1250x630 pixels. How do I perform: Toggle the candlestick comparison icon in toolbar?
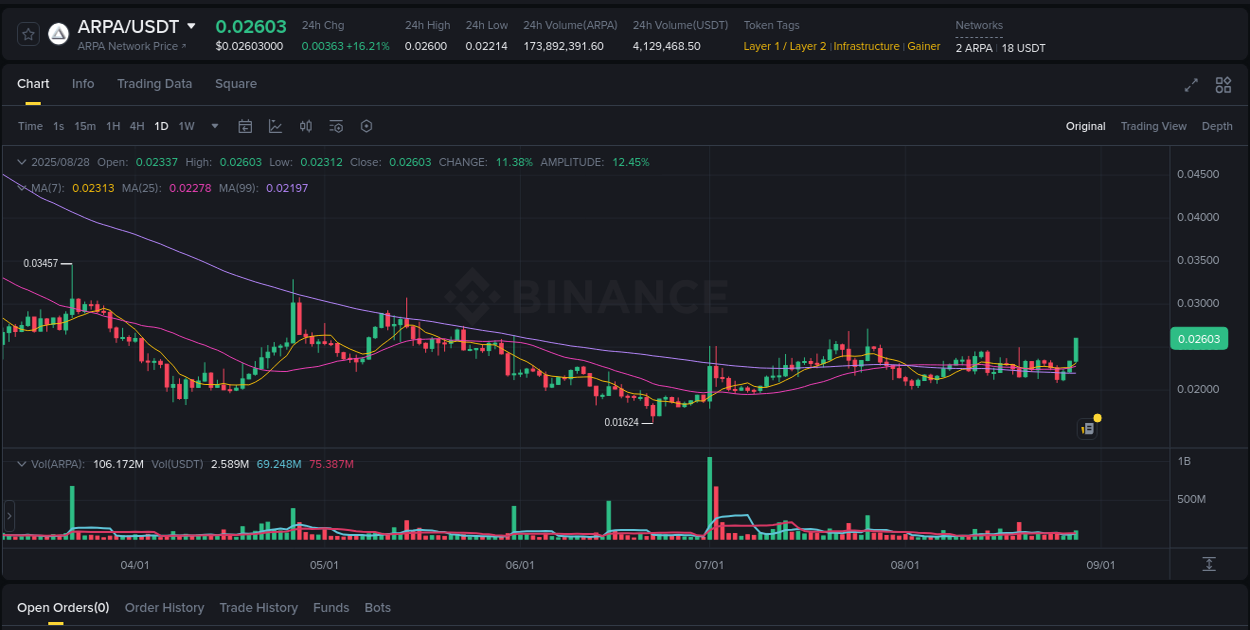tap(306, 126)
